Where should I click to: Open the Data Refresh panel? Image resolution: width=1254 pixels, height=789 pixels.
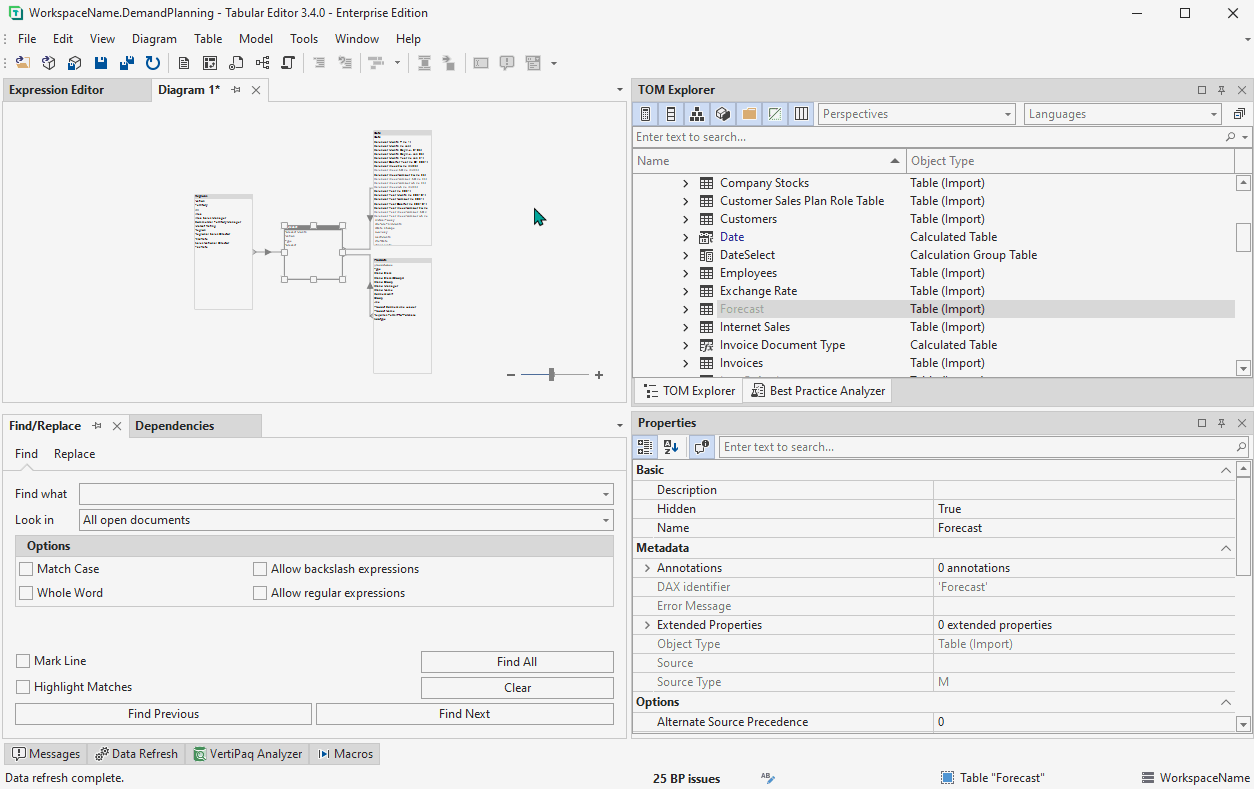point(135,753)
